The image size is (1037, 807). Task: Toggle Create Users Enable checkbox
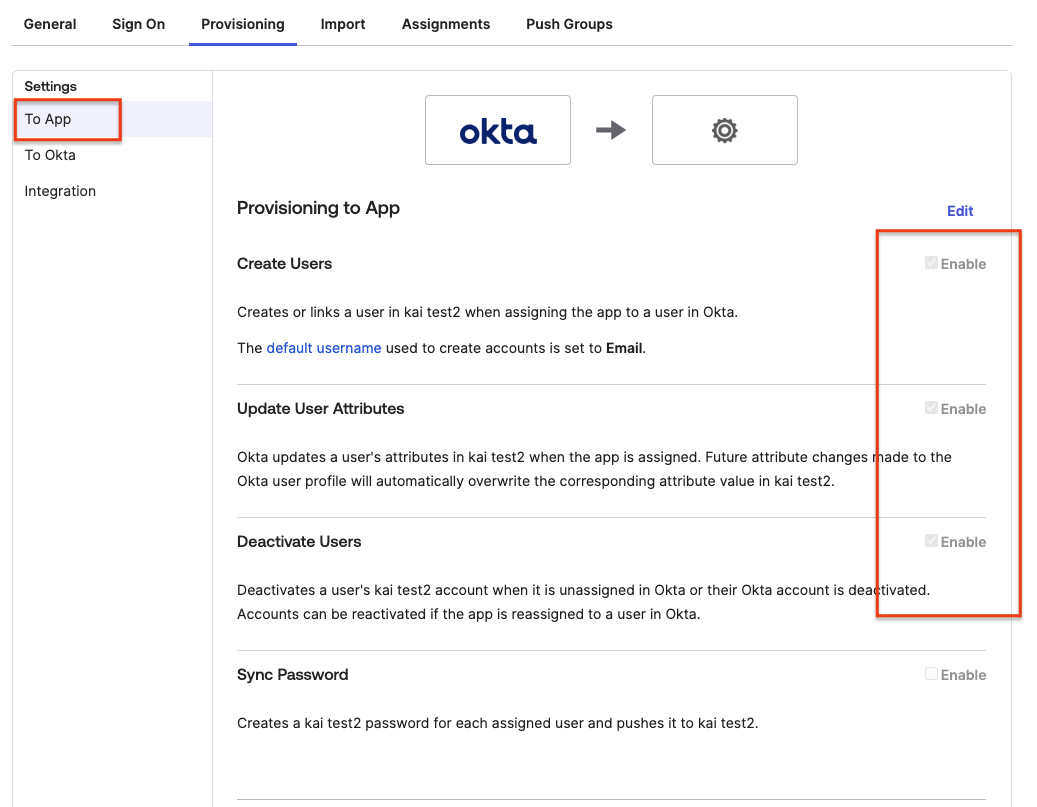[931, 263]
